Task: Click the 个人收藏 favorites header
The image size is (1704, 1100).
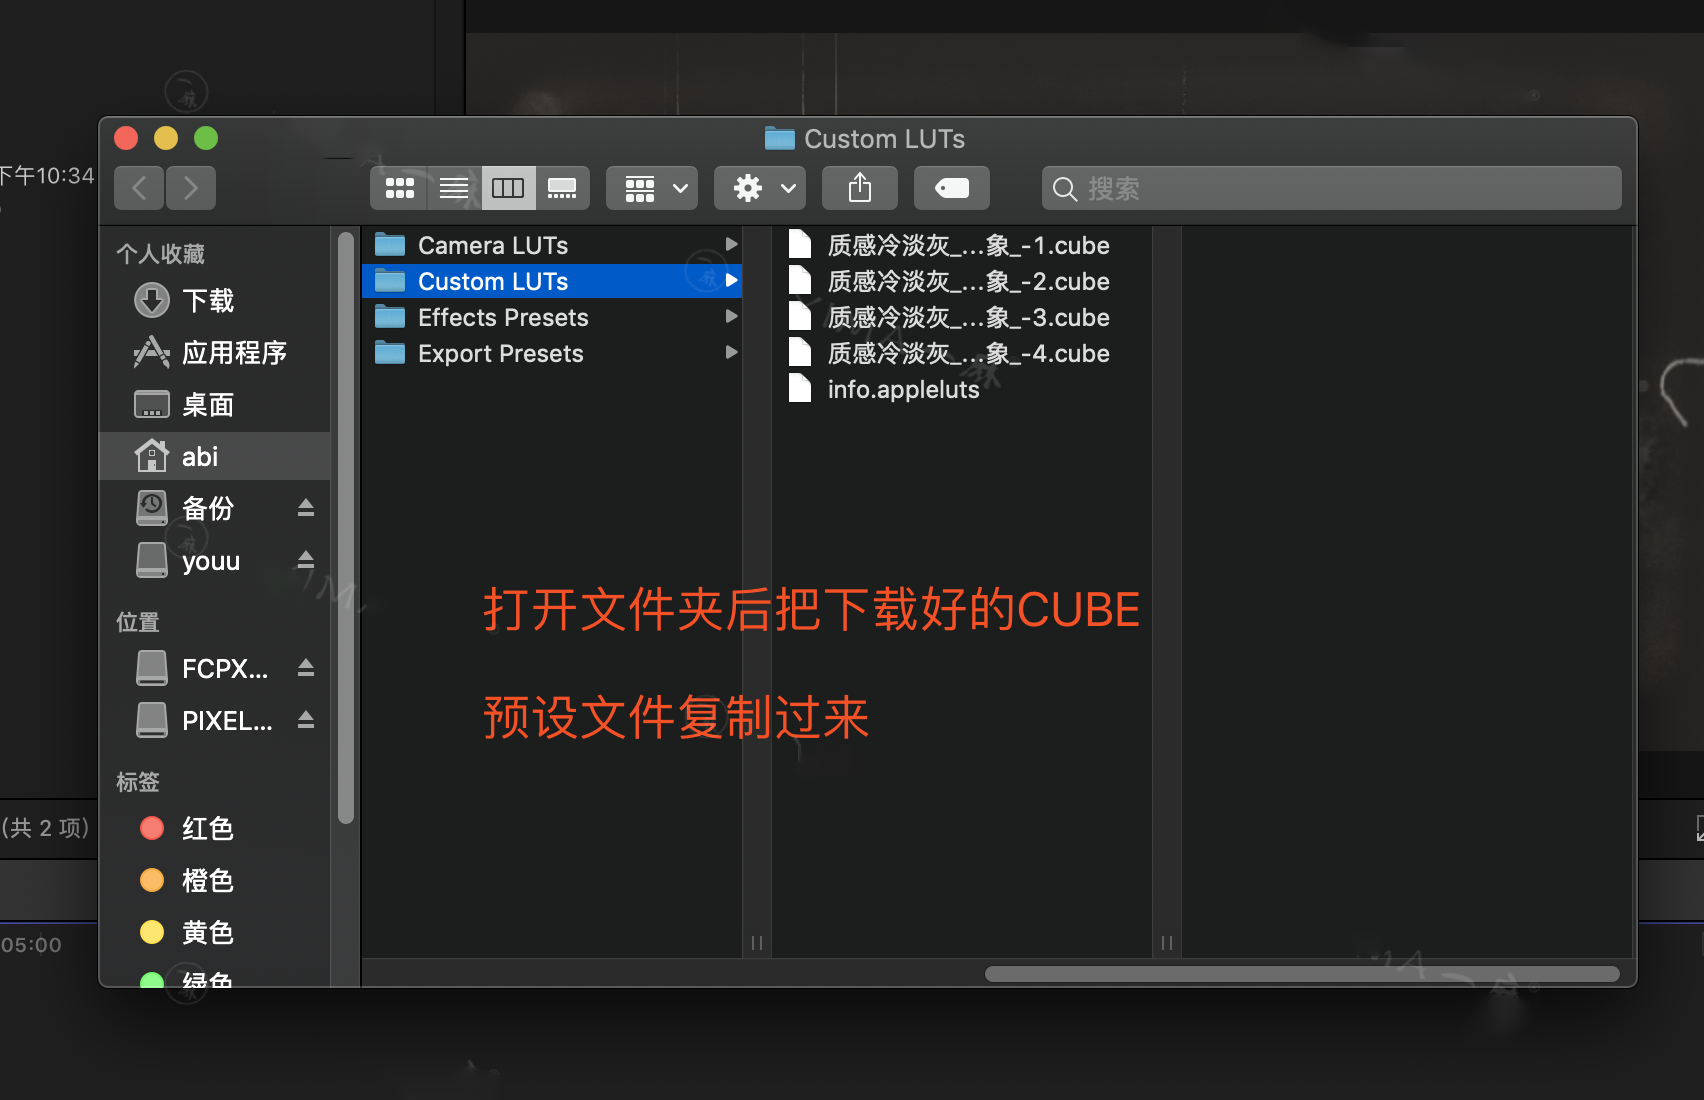Action: 160,254
